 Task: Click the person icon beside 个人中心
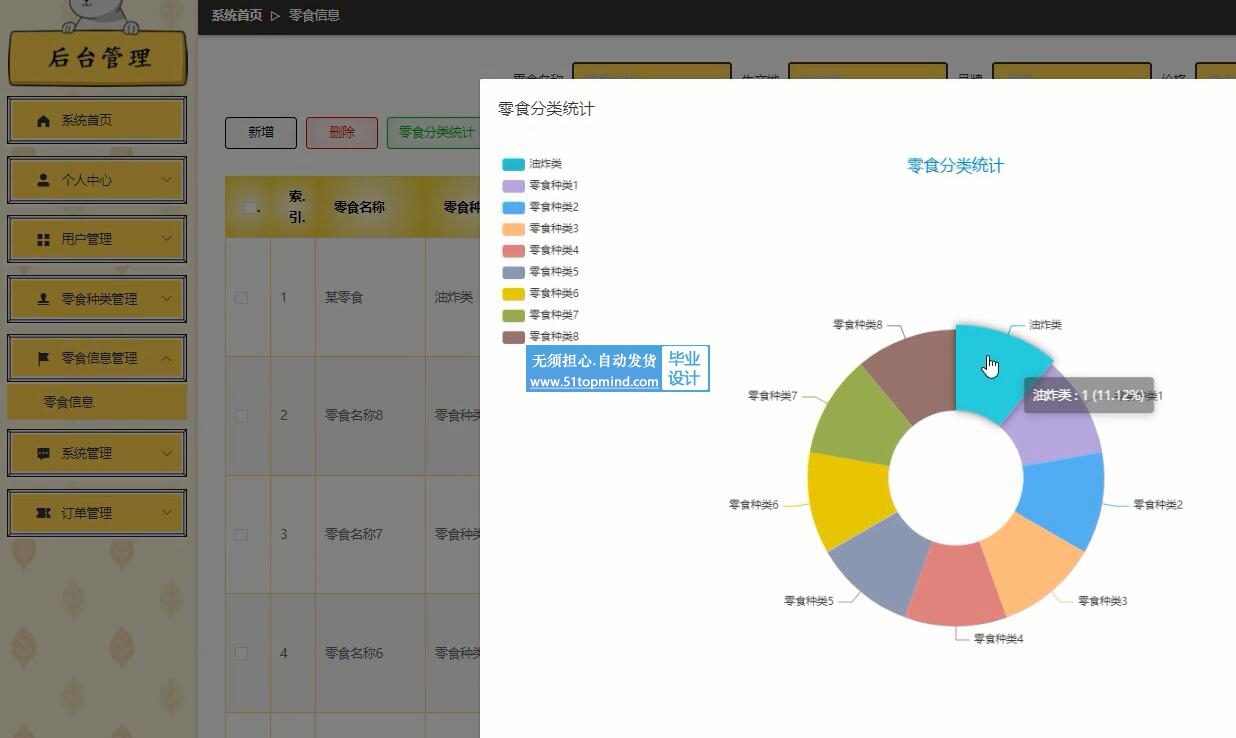coord(43,180)
